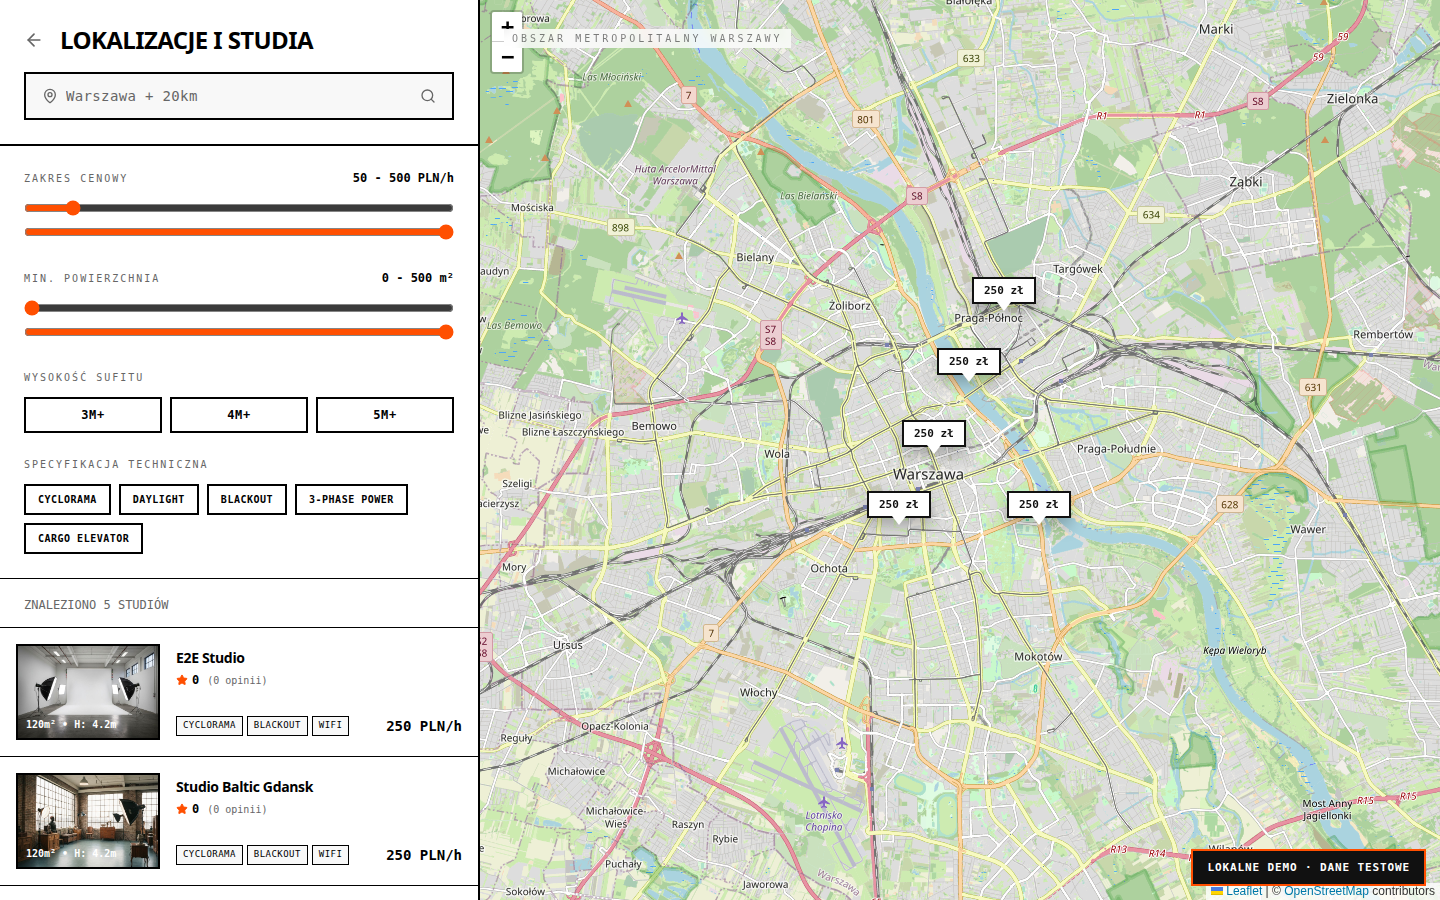Screen dimensions: 1440x900
Task: Toggle the 4M+ ceiling height filter
Action: pos(239,415)
